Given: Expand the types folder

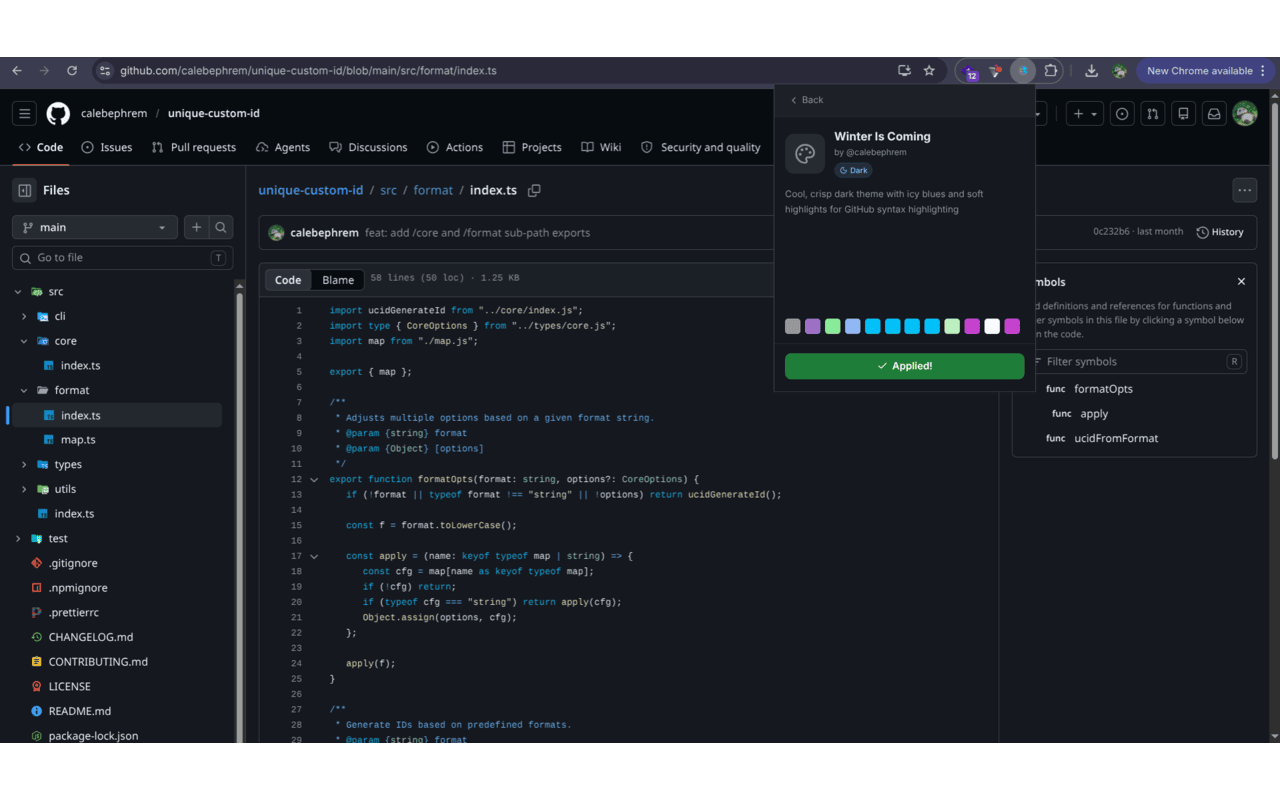Looking at the screenshot, I should tap(24, 465).
